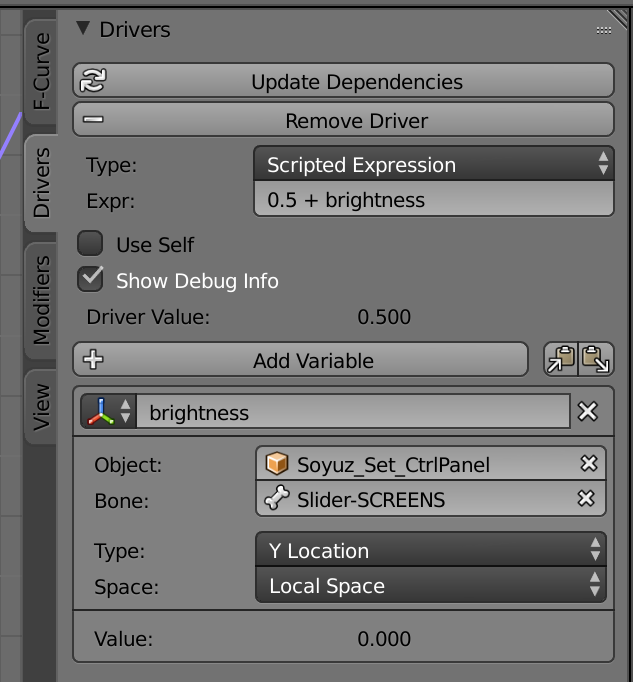Open the Scripted Expression type dropdown

click(x=433, y=165)
